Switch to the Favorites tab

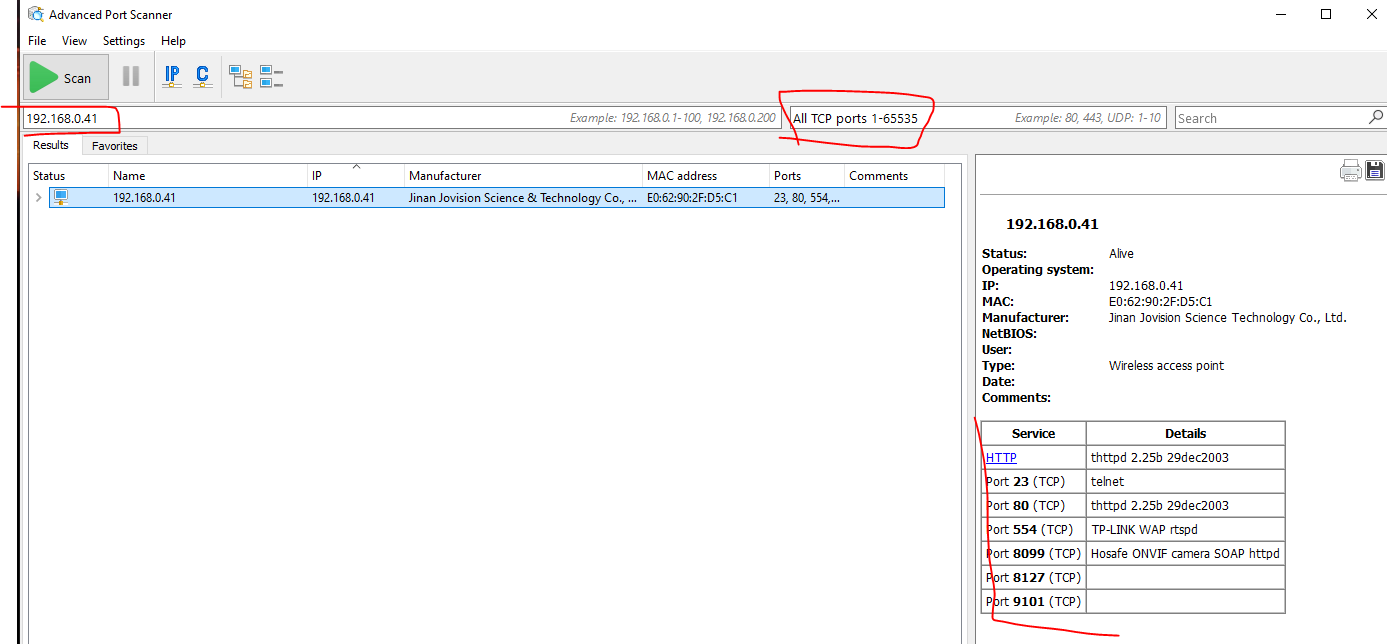click(x=114, y=146)
